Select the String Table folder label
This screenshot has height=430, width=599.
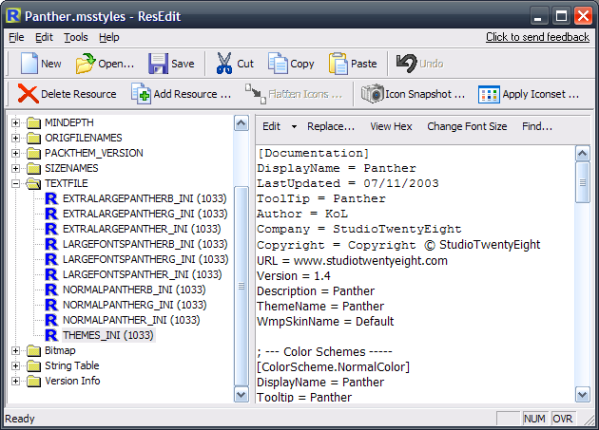coord(72,366)
